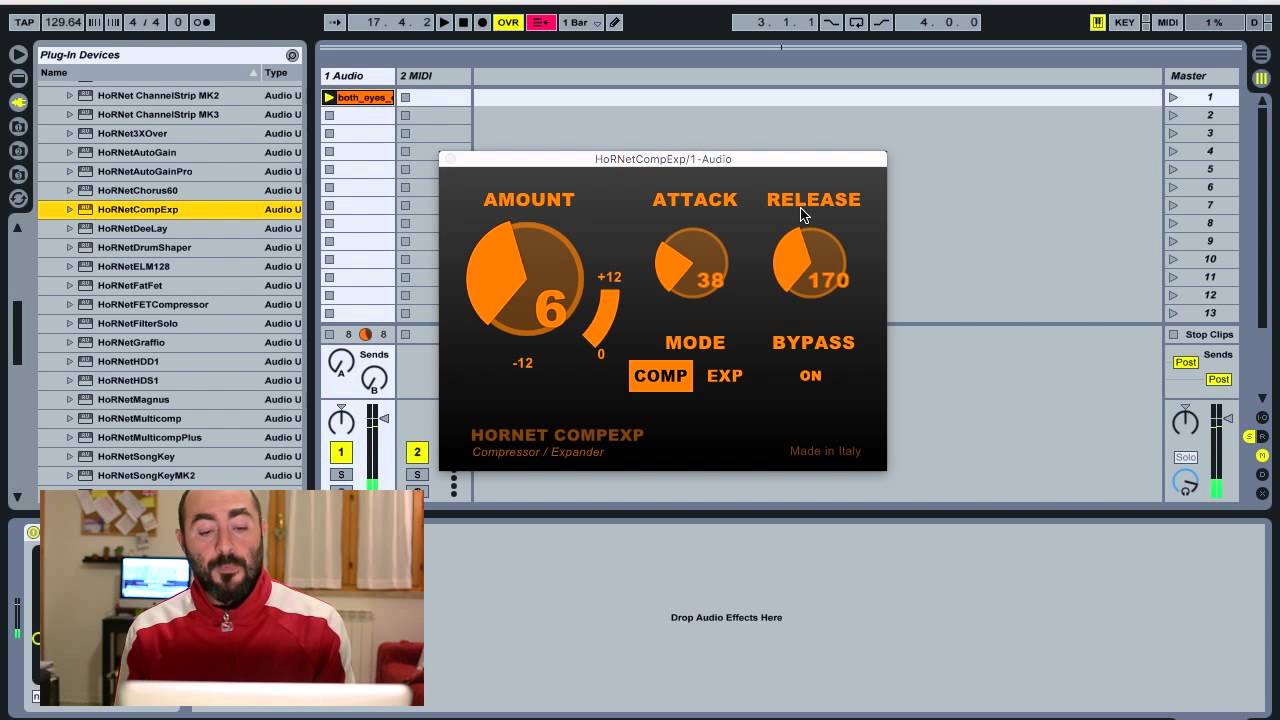1280x720 pixels.
Task: Toggle the computer MIDI keyboard icon
Action: pos(1098,22)
